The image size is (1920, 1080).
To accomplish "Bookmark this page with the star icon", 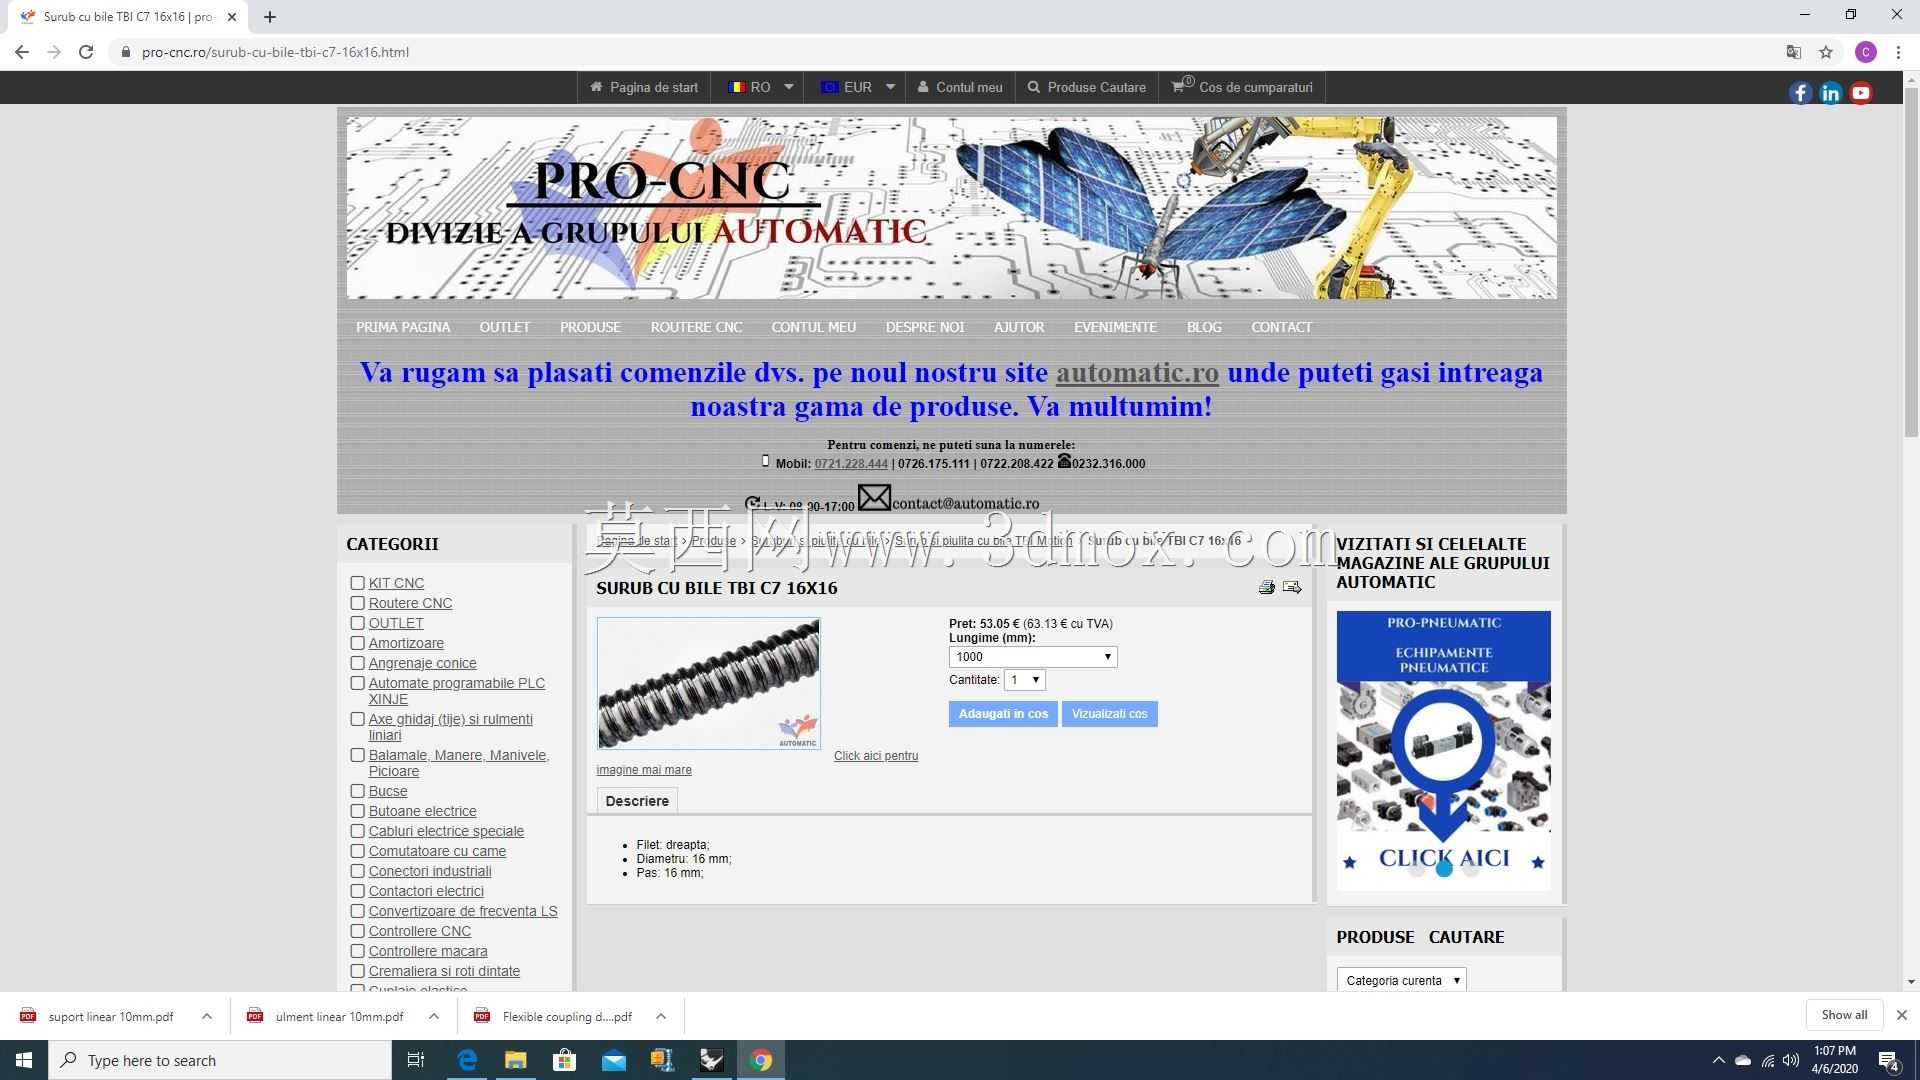I will pyautogui.click(x=1826, y=52).
